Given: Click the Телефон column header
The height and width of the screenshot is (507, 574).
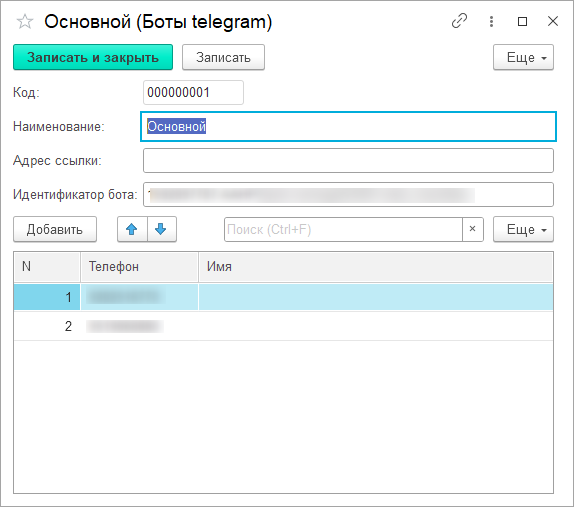Looking at the screenshot, I should (139, 266).
